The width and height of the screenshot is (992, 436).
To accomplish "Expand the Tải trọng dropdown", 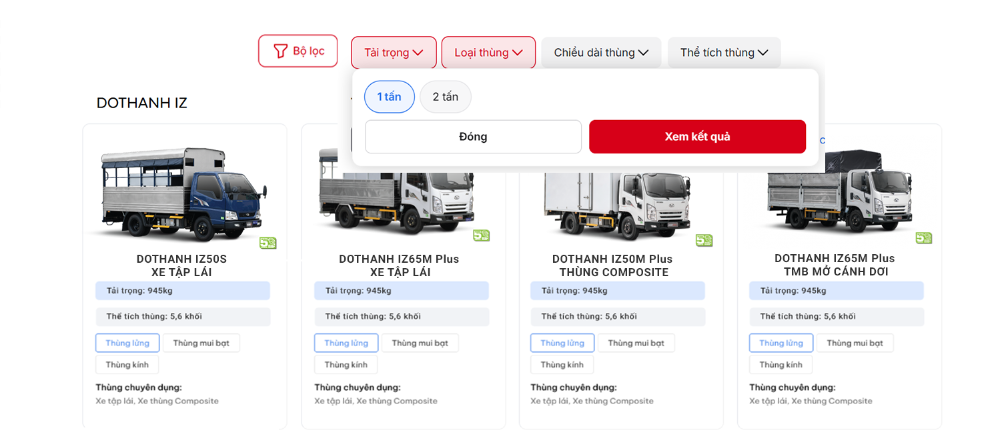I will pyautogui.click(x=393, y=53).
